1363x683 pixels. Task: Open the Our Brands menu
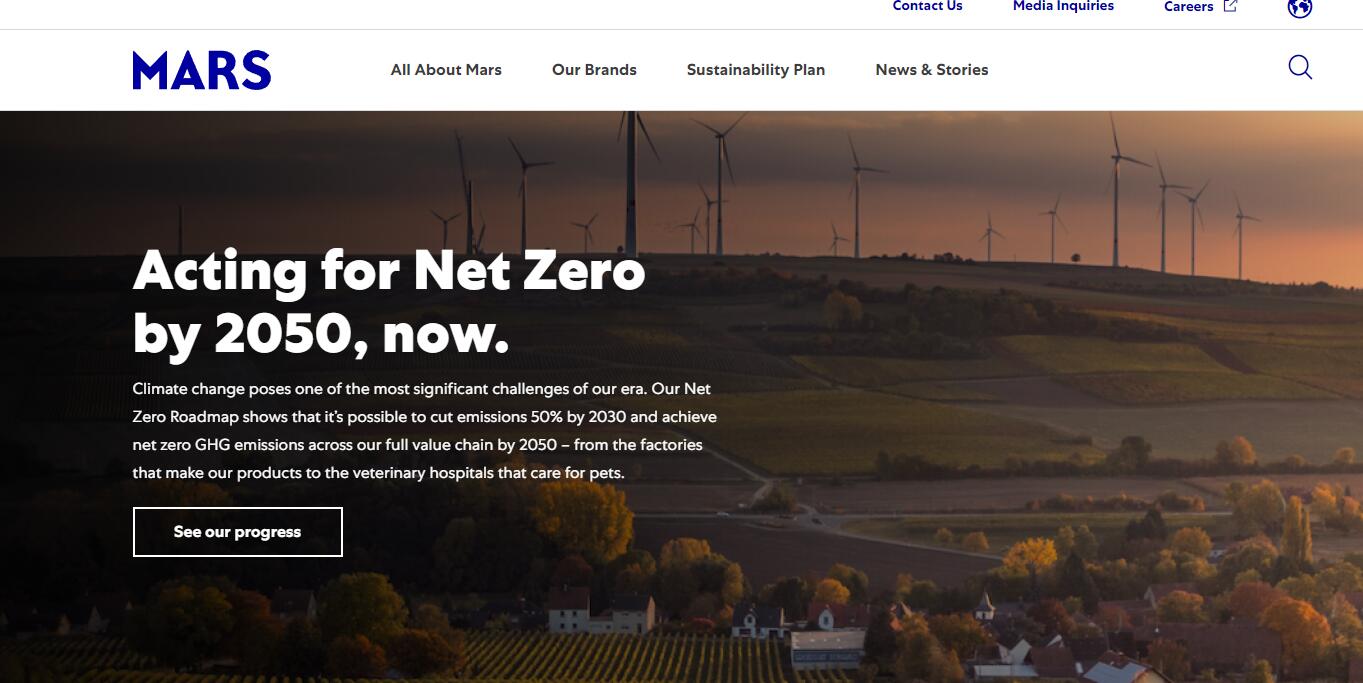[594, 70]
